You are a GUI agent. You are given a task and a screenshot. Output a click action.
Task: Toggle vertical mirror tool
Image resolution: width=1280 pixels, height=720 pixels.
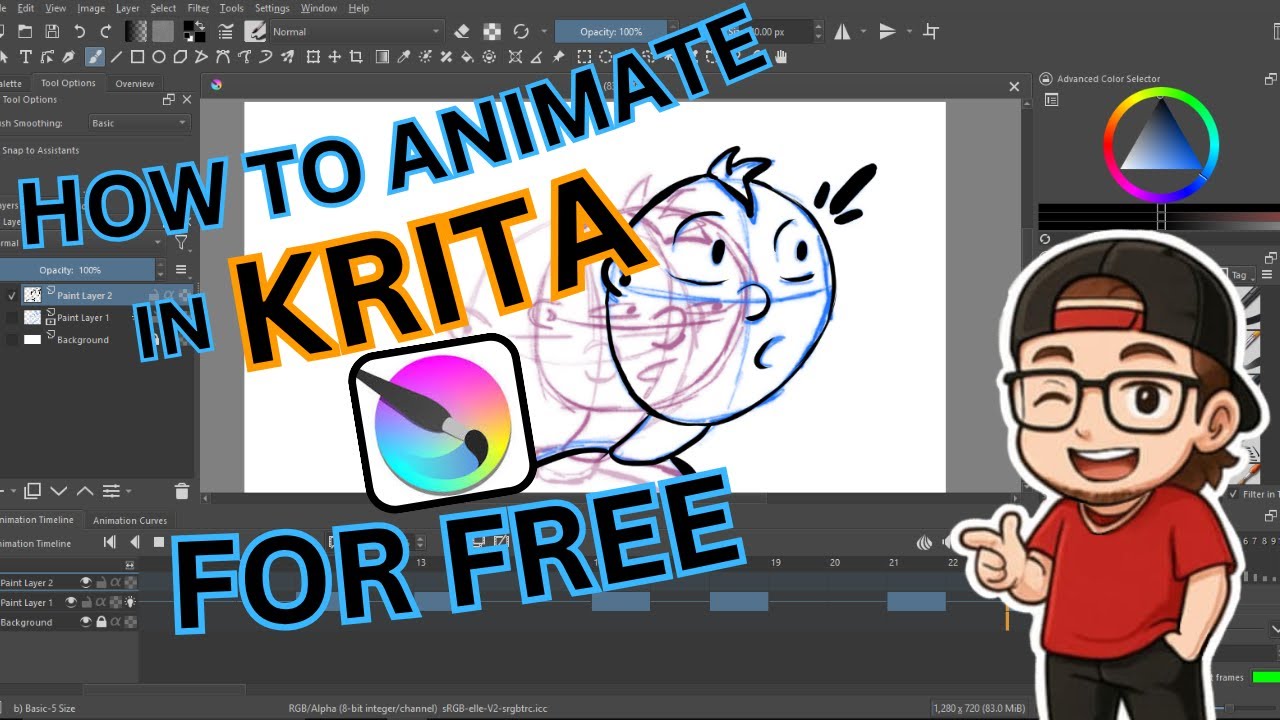[887, 32]
